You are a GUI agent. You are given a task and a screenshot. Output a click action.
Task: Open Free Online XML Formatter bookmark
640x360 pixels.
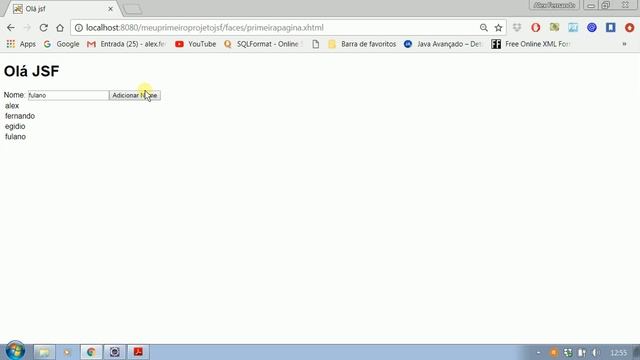point(531,44)
